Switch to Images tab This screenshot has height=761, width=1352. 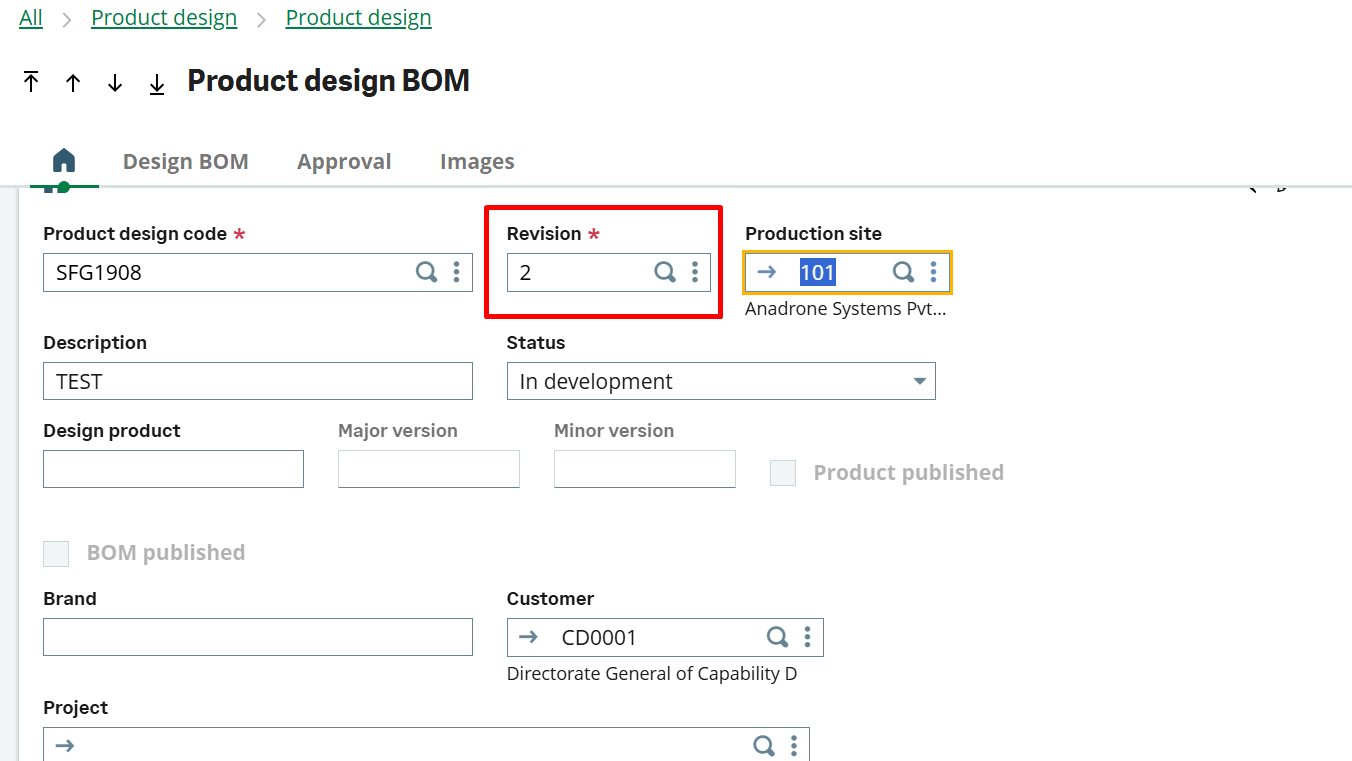pos(477,162)
